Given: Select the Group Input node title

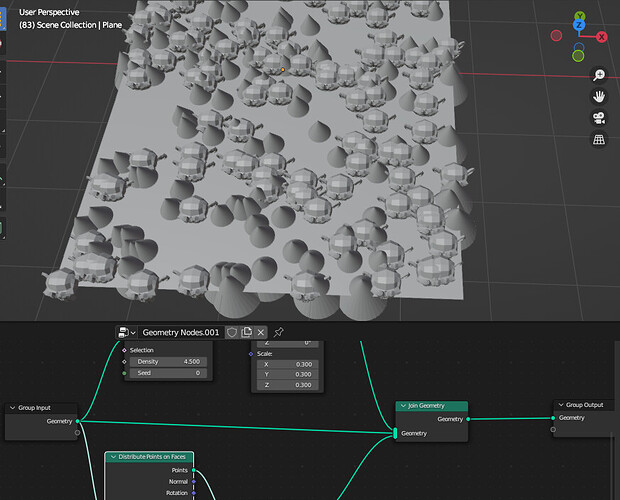Looking at the screenshot, I should point(34,408).
